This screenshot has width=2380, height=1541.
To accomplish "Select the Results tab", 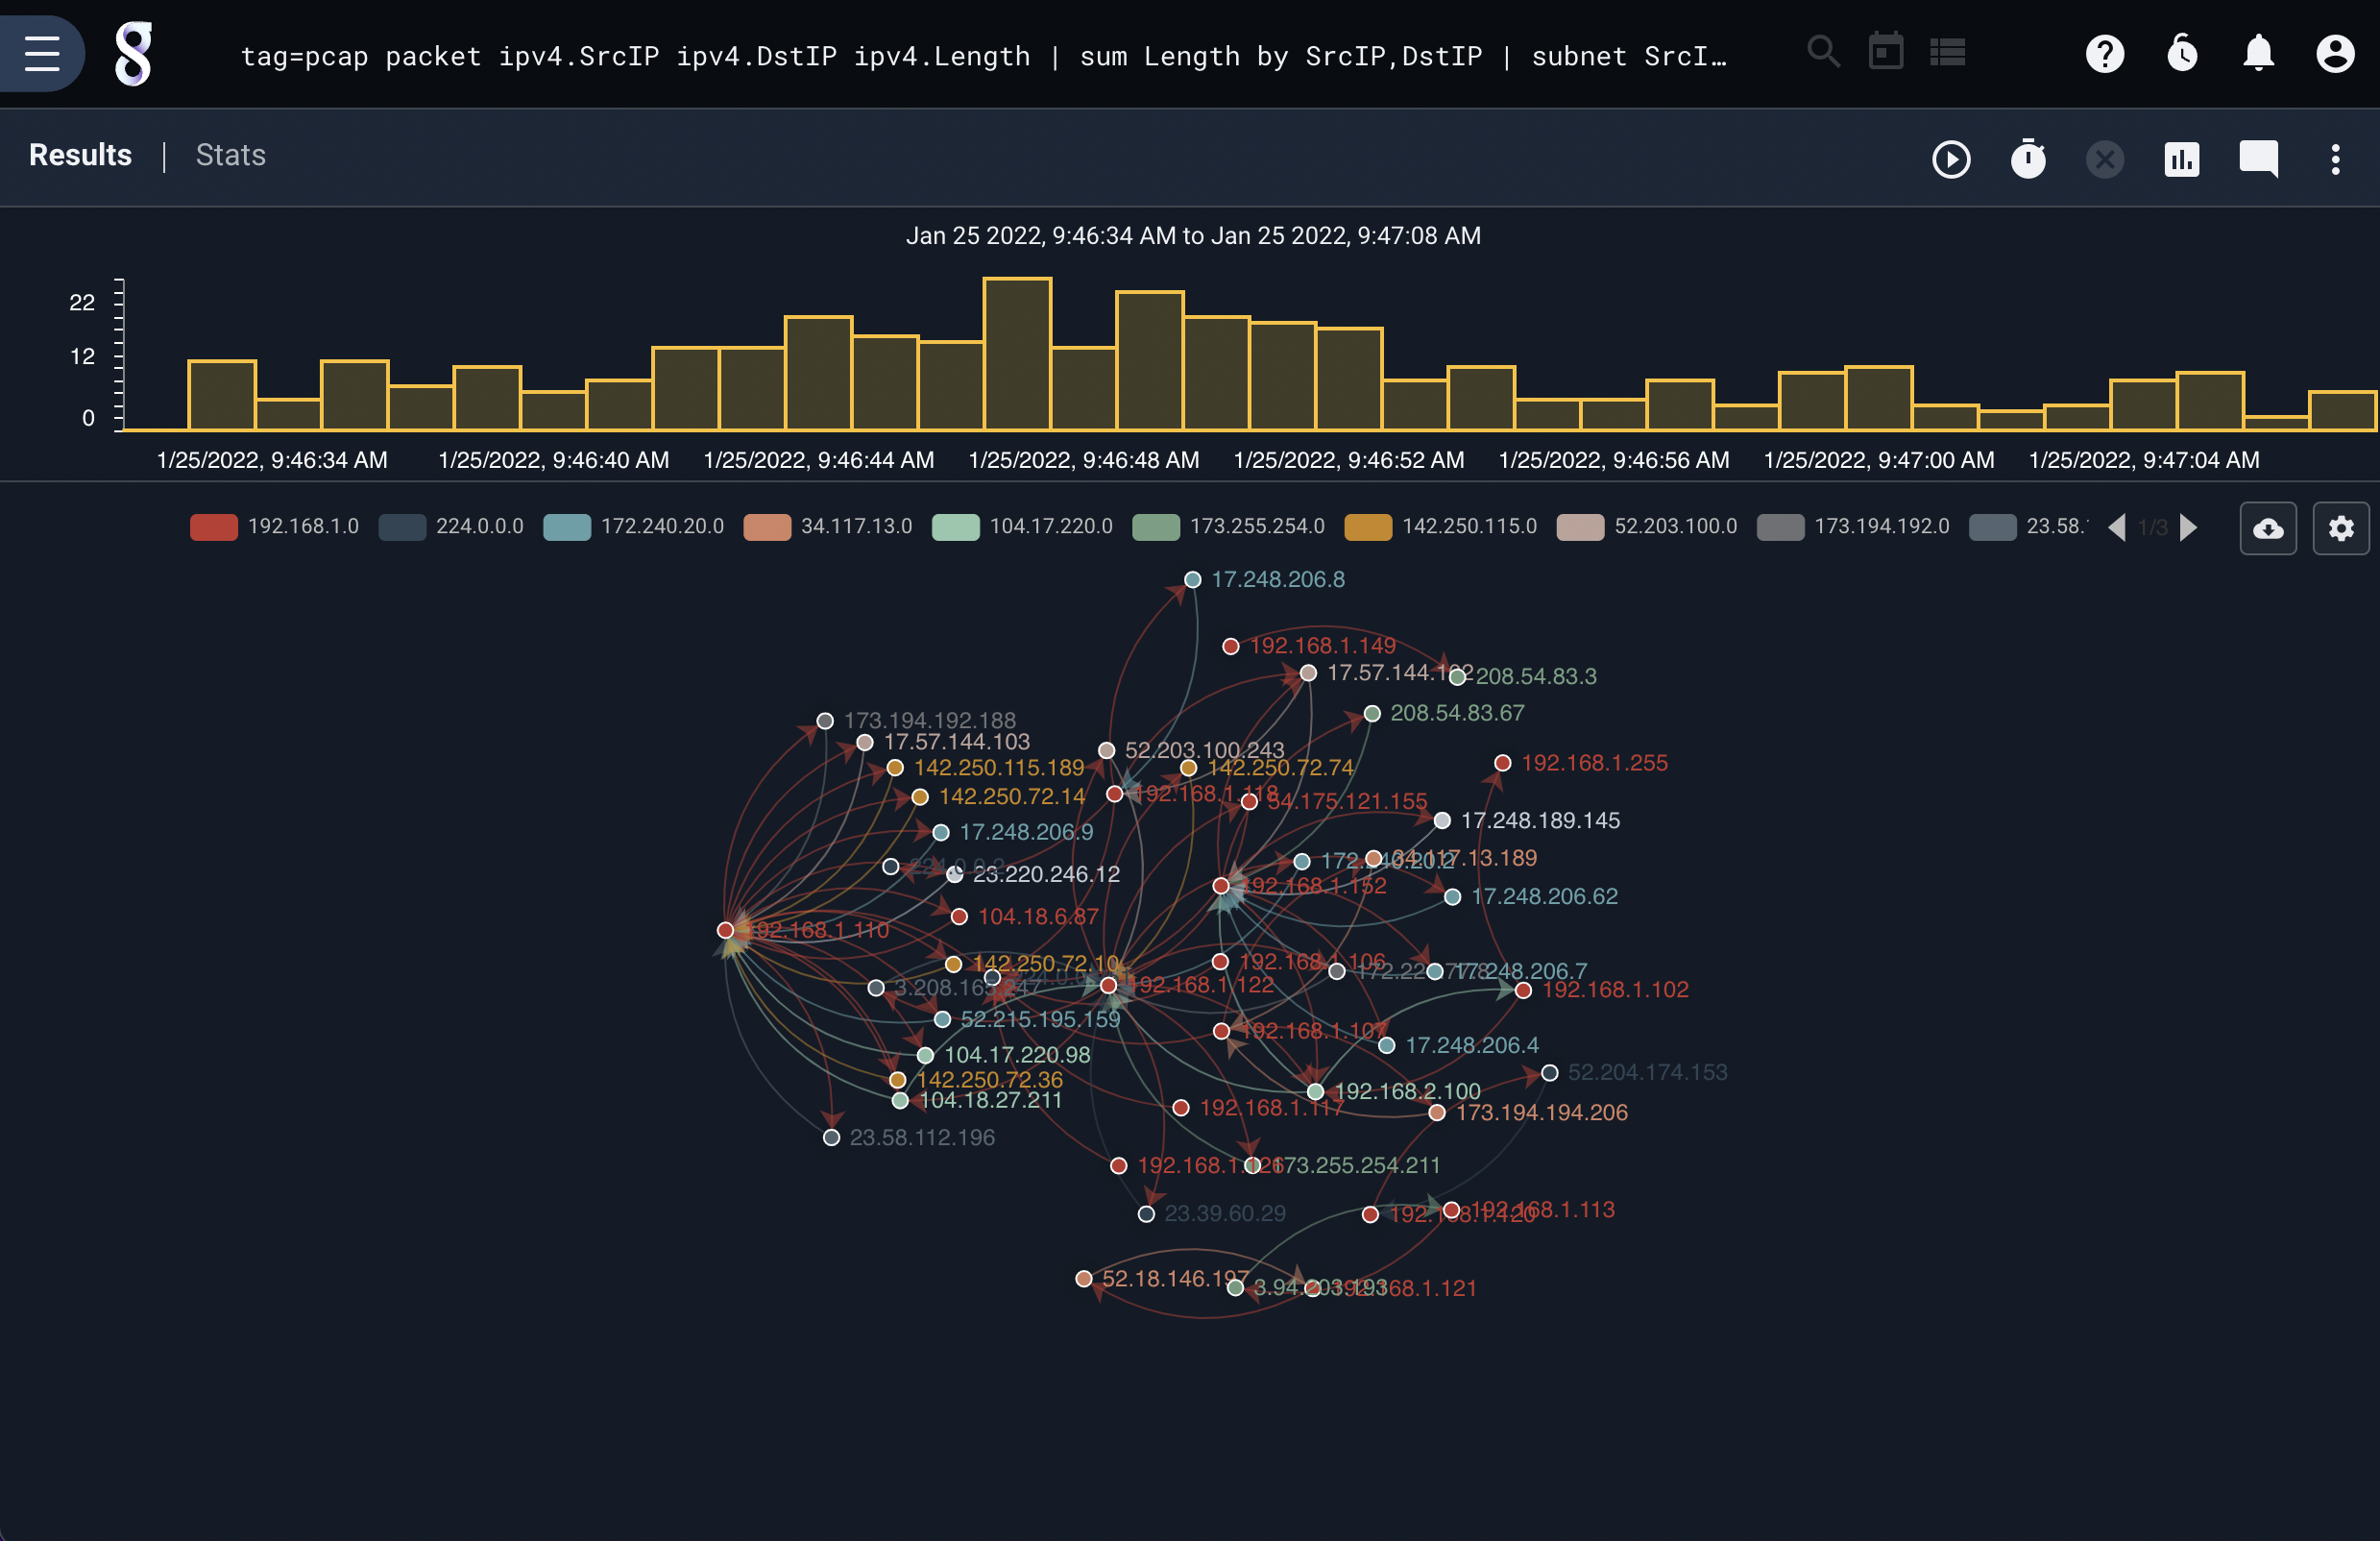I will [x=80, y=155].
